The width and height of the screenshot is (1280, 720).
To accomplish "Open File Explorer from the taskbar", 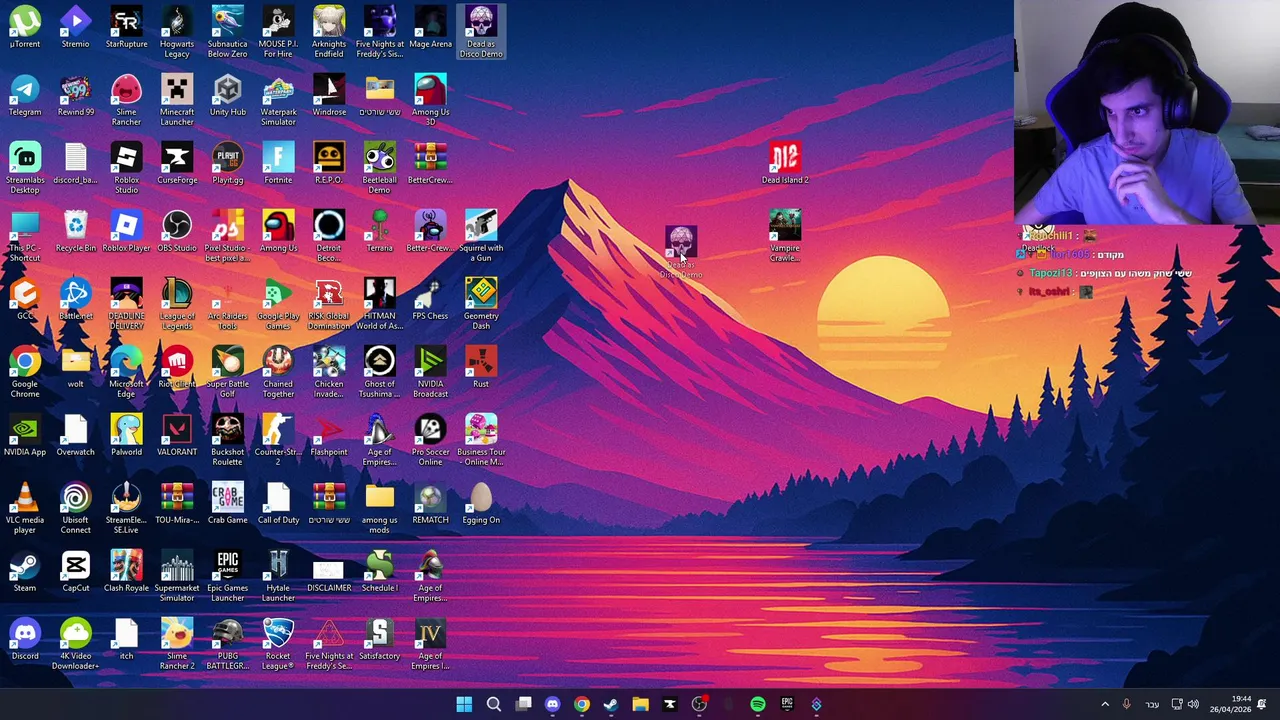I will point(640,704).
